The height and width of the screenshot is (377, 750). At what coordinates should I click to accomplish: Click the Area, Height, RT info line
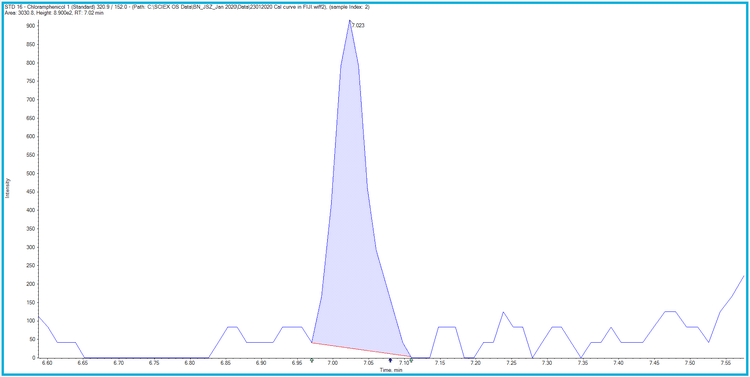[54, 13]
